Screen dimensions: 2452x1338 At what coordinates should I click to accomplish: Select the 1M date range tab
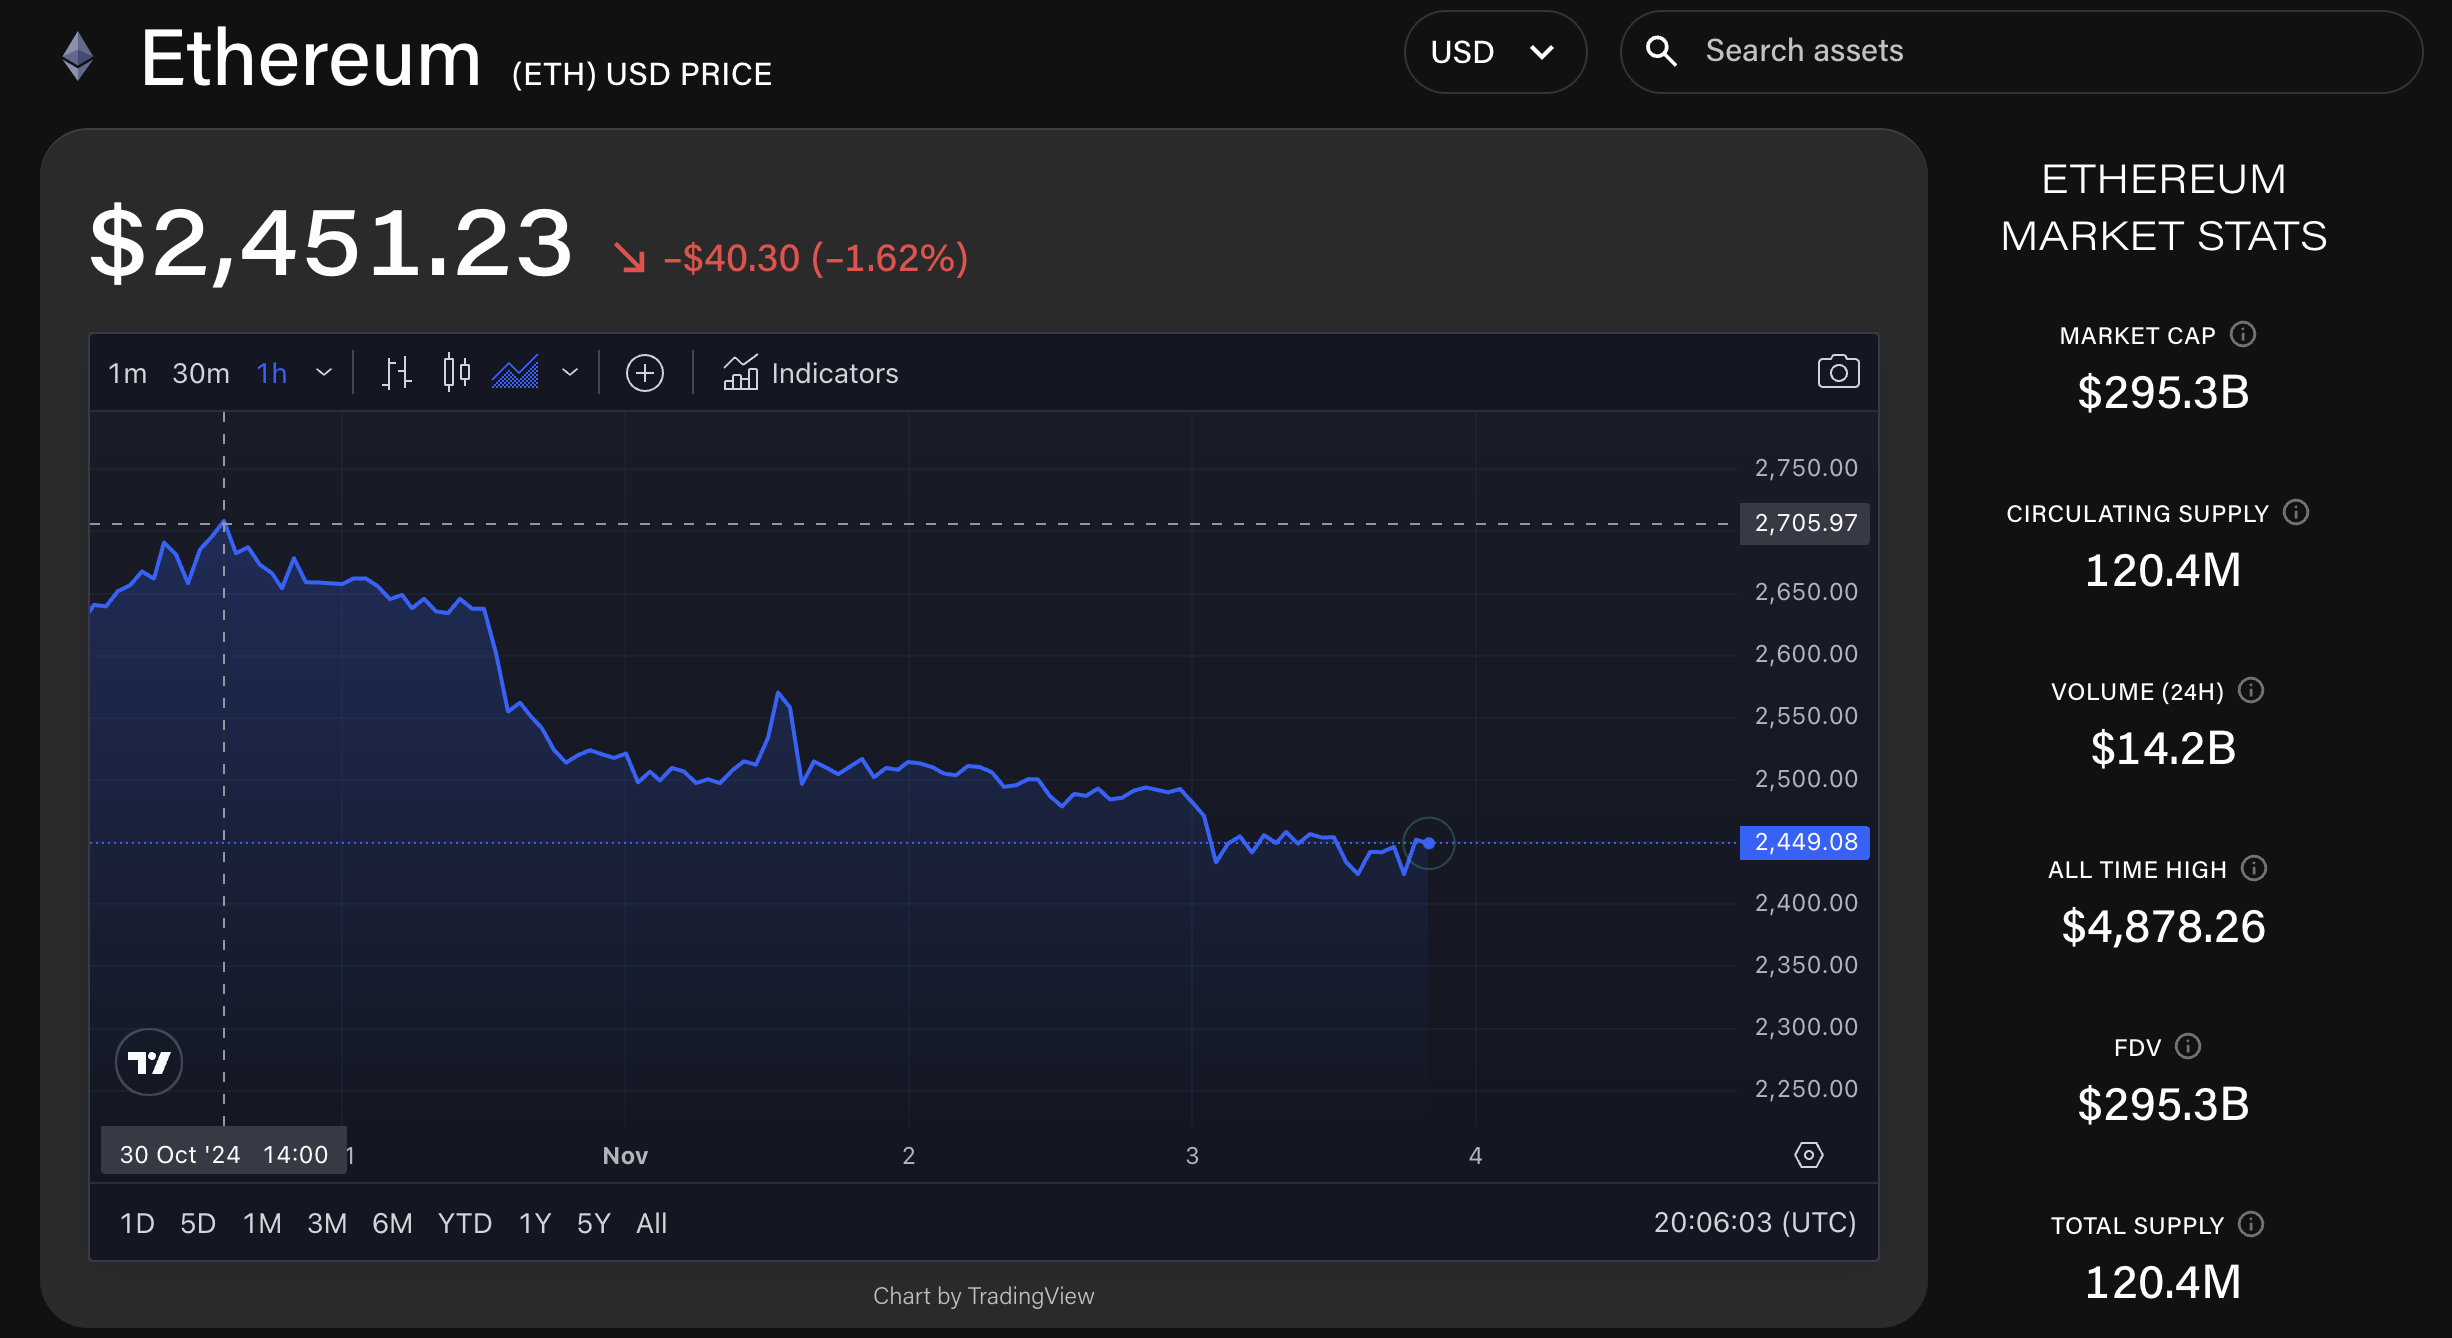coord(262,1223)
